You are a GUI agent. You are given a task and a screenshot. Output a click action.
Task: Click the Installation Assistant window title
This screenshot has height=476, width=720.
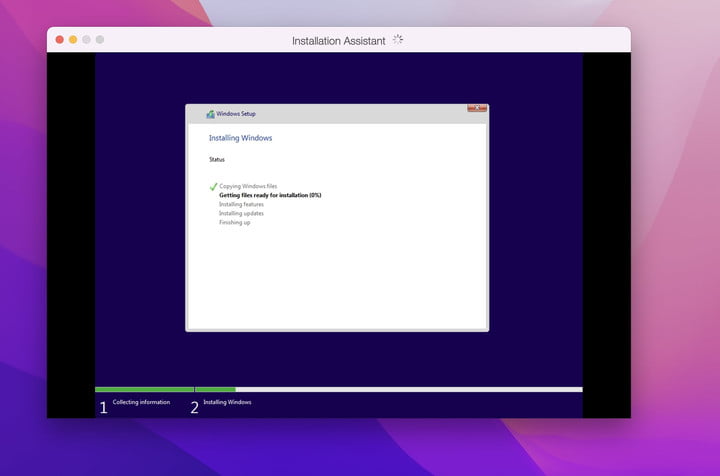click(338, 41)
